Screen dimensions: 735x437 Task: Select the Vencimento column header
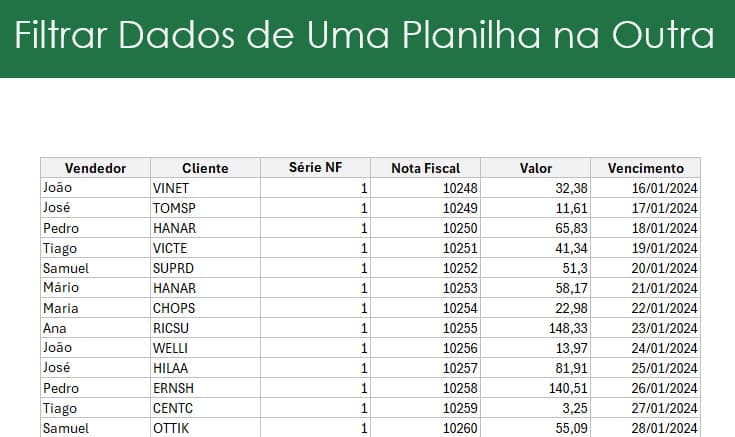(645, 168)
